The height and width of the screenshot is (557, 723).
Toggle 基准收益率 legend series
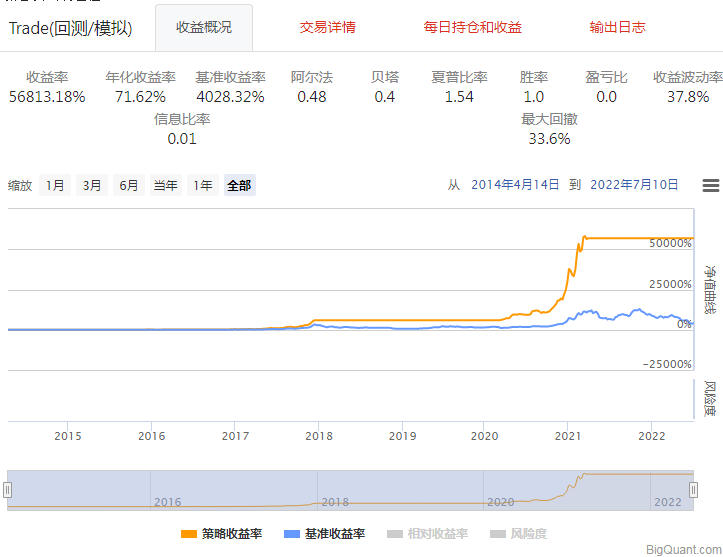coord(325,534)
